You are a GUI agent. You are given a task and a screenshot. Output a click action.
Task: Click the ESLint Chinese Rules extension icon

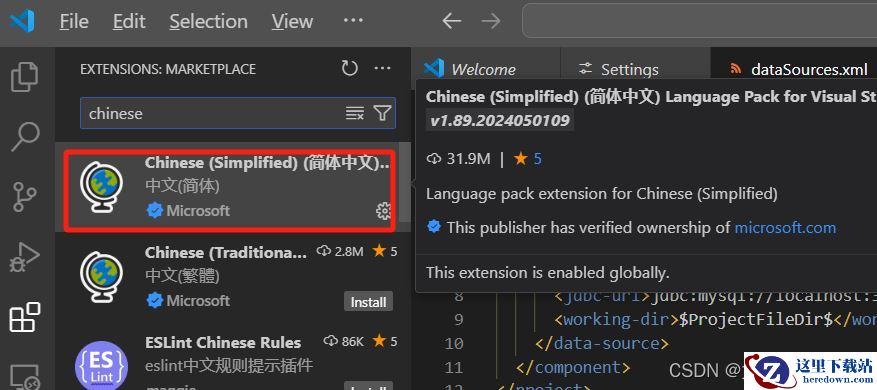click(101, 366)
